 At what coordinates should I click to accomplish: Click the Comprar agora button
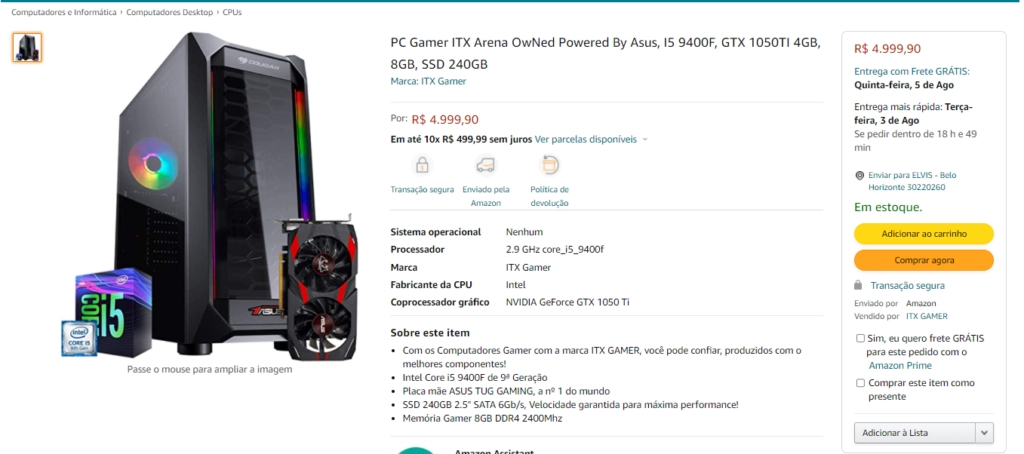point(924,260)
